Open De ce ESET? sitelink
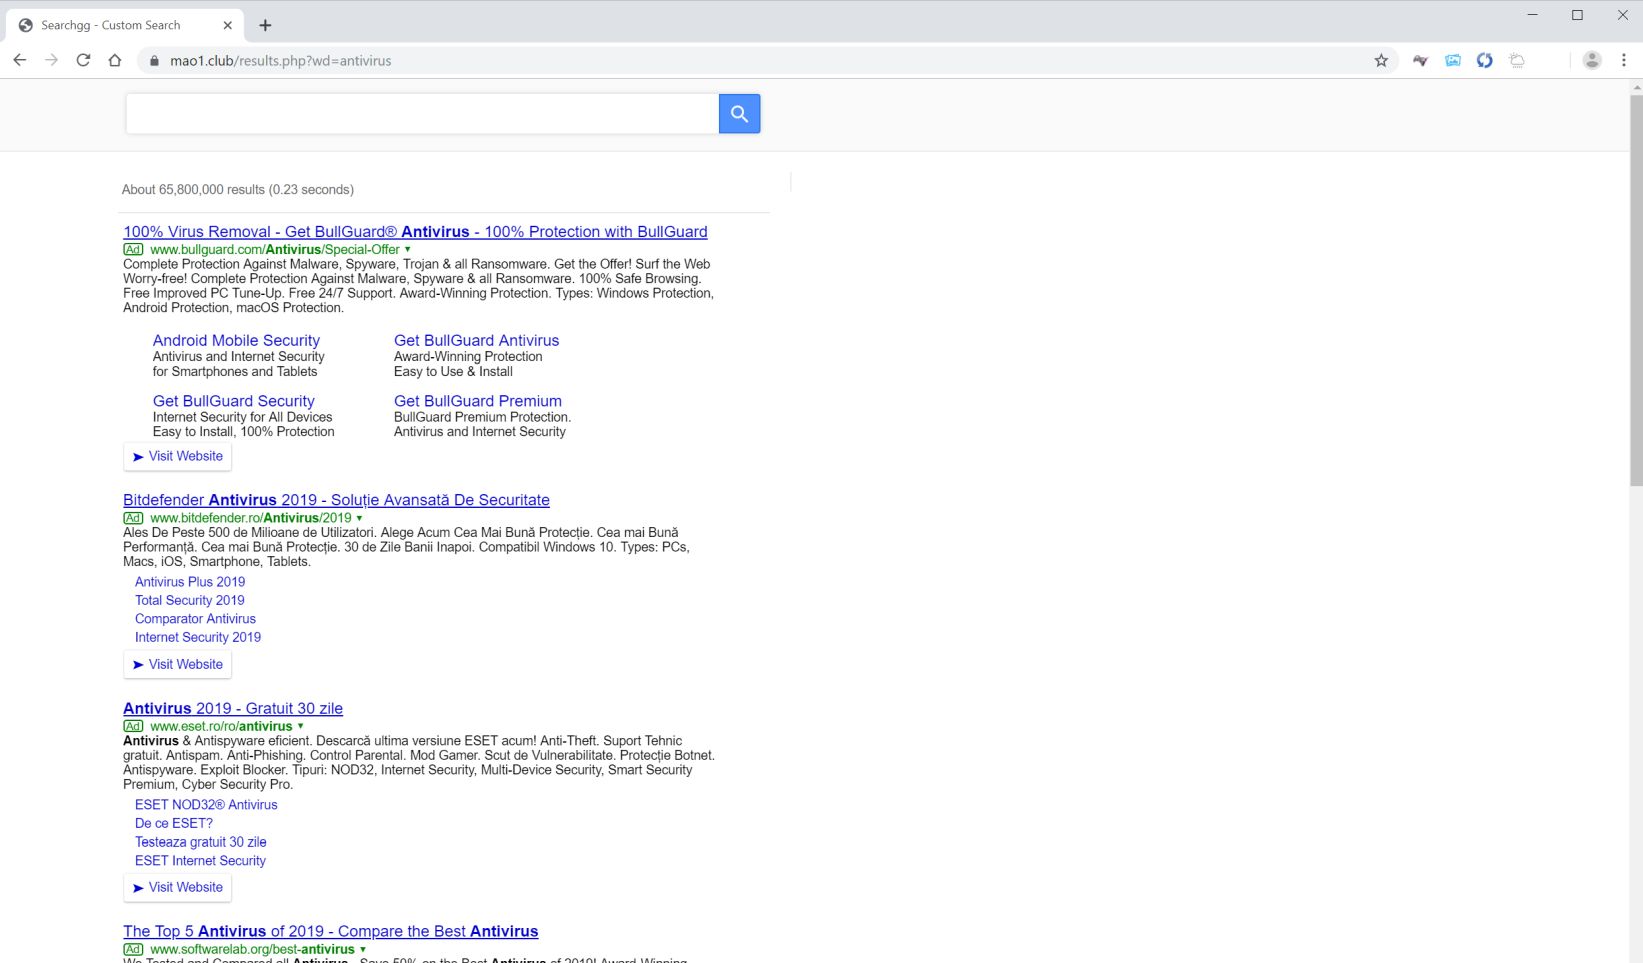 (x=174, y=823)
